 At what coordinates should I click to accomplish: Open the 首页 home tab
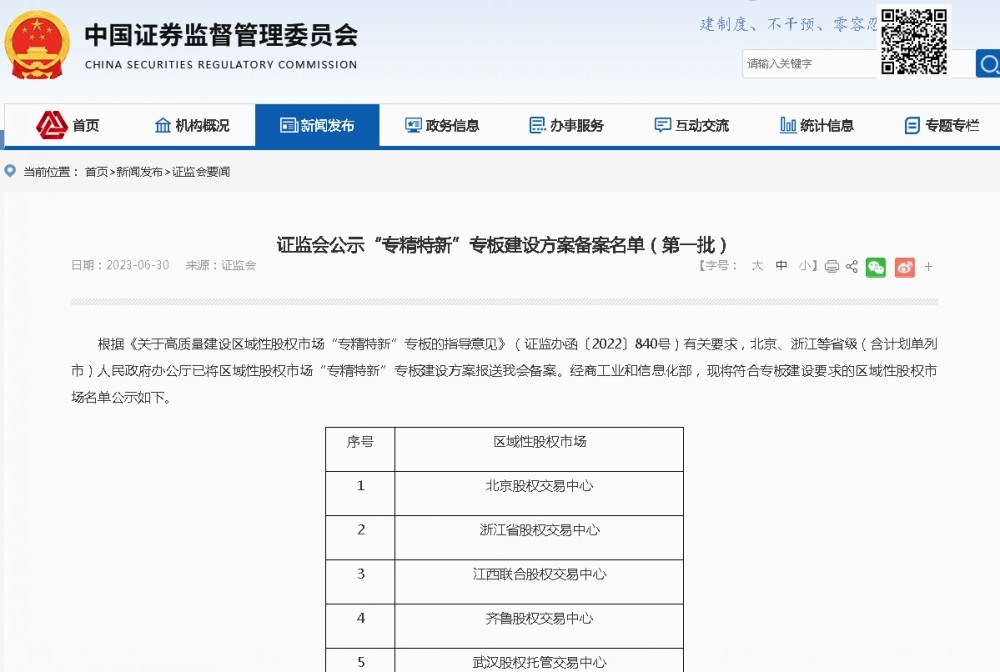coord(68,125)
